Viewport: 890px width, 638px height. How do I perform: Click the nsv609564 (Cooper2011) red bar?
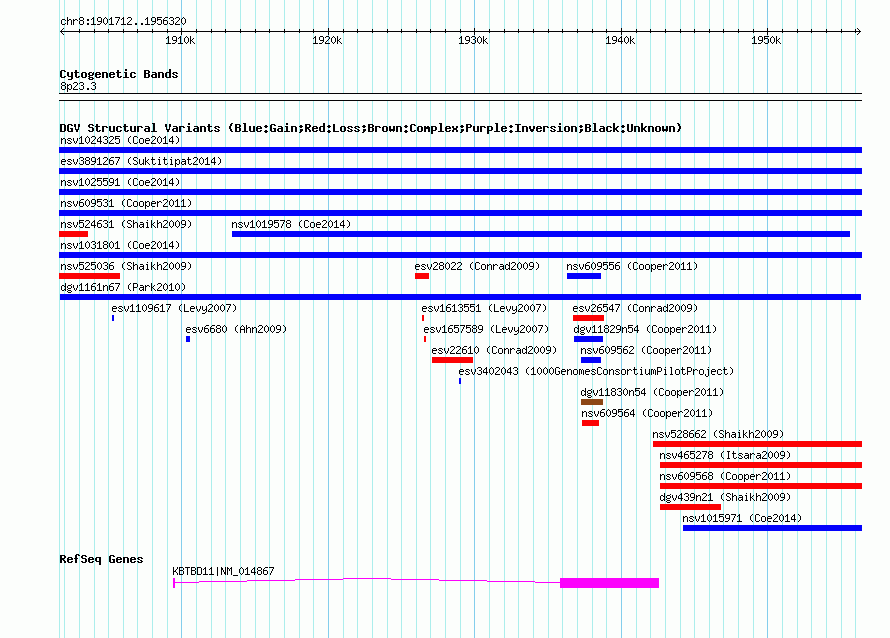click(x=590, y=423)
